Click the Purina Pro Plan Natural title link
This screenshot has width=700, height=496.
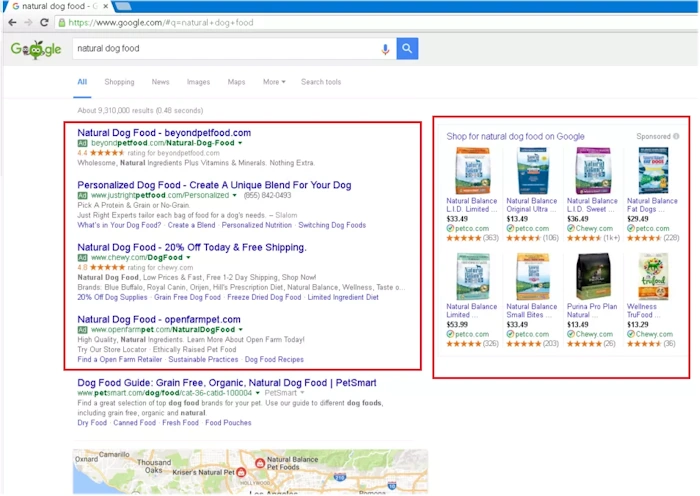(592, 311)
